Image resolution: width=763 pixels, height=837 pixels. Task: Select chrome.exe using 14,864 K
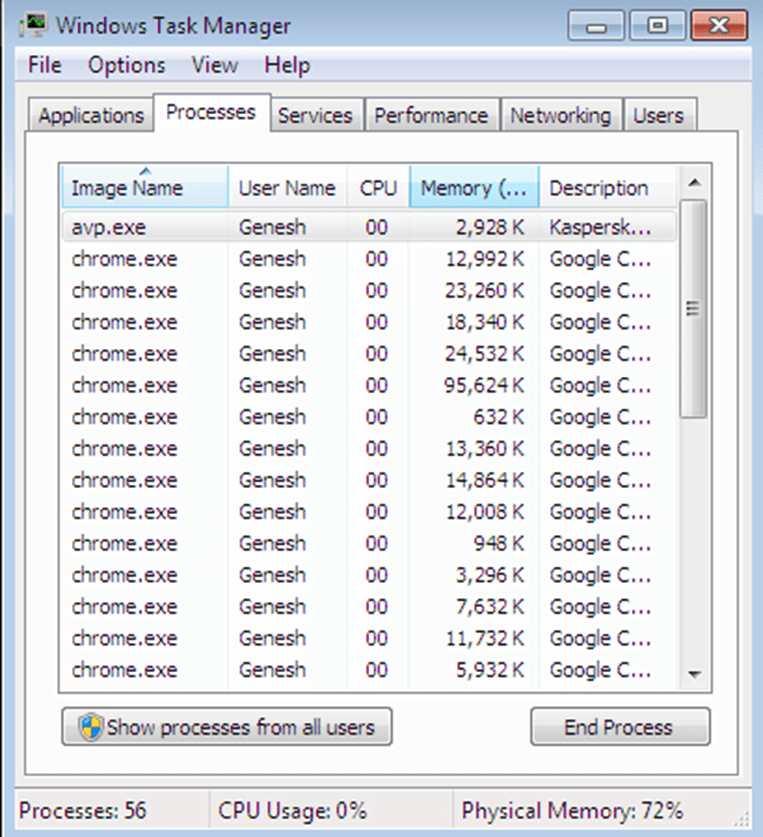pos(369,480)
